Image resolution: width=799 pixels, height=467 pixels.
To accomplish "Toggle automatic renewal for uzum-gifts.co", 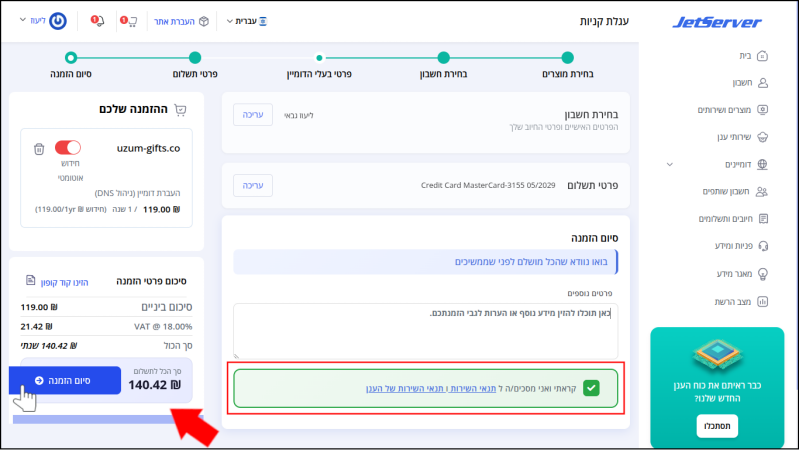I will [x=68, y=148].
